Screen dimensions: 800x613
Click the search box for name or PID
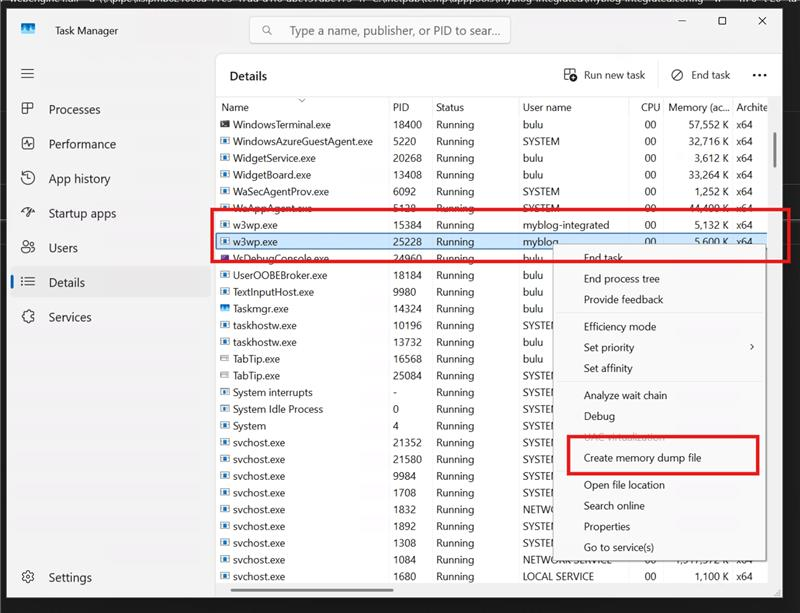pos(380,31)
